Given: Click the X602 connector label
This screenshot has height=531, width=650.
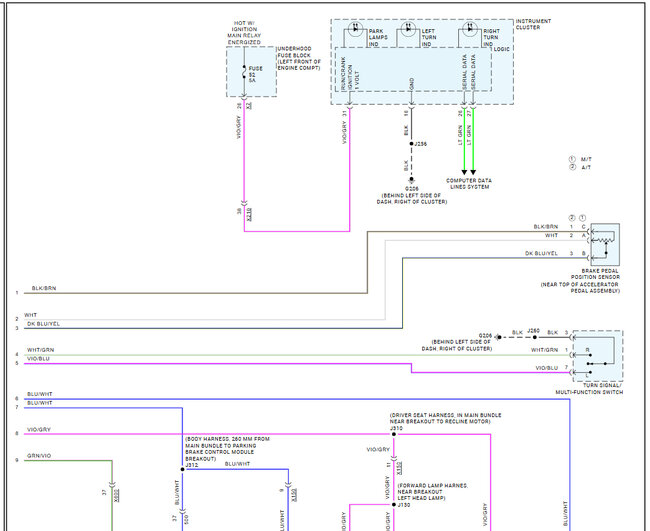Looking at the screenshot, I should tap(117, 495).
